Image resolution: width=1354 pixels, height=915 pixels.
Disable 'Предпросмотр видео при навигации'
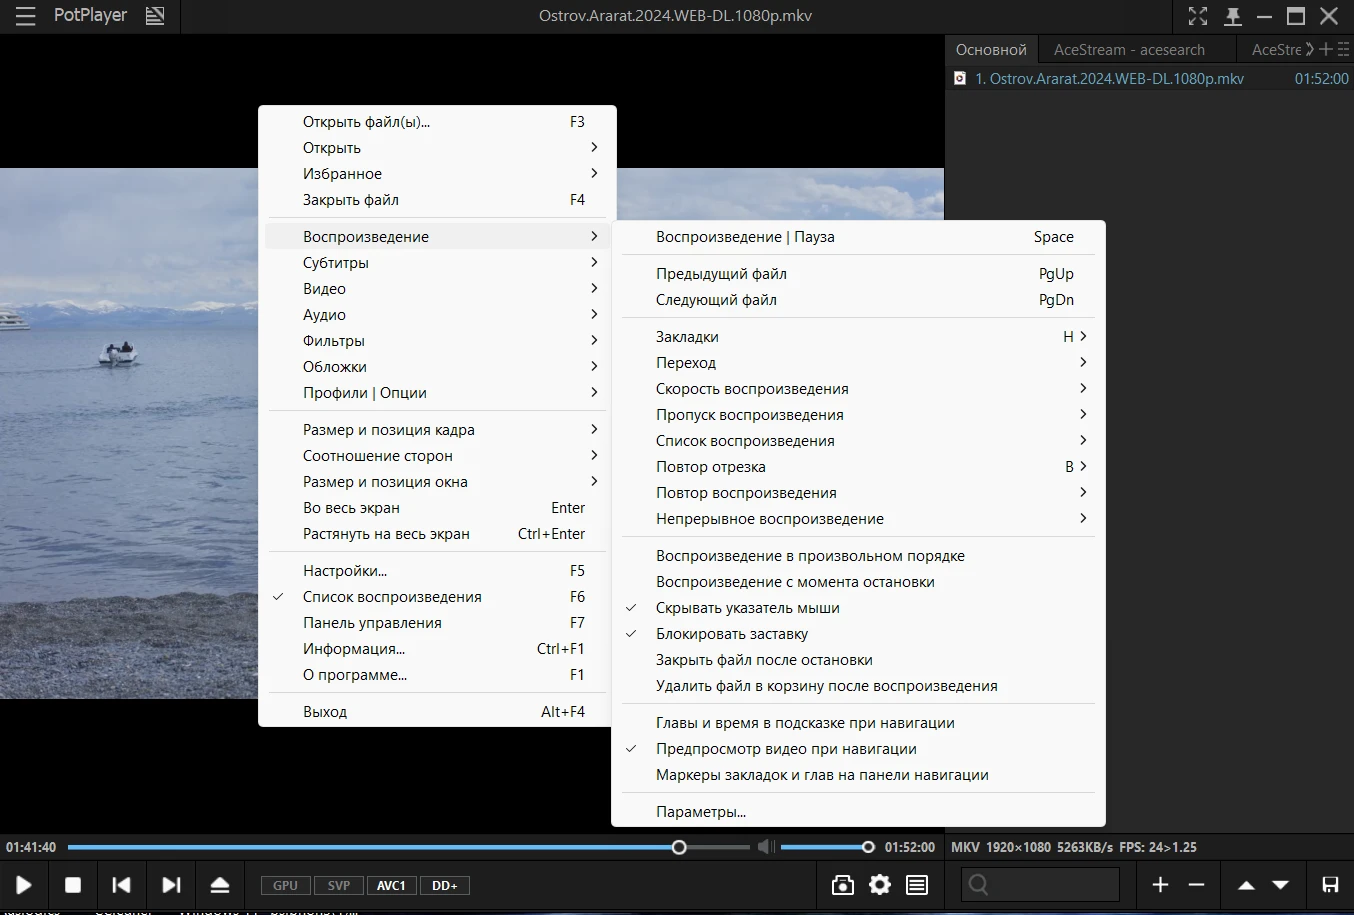tap(785, 749)
